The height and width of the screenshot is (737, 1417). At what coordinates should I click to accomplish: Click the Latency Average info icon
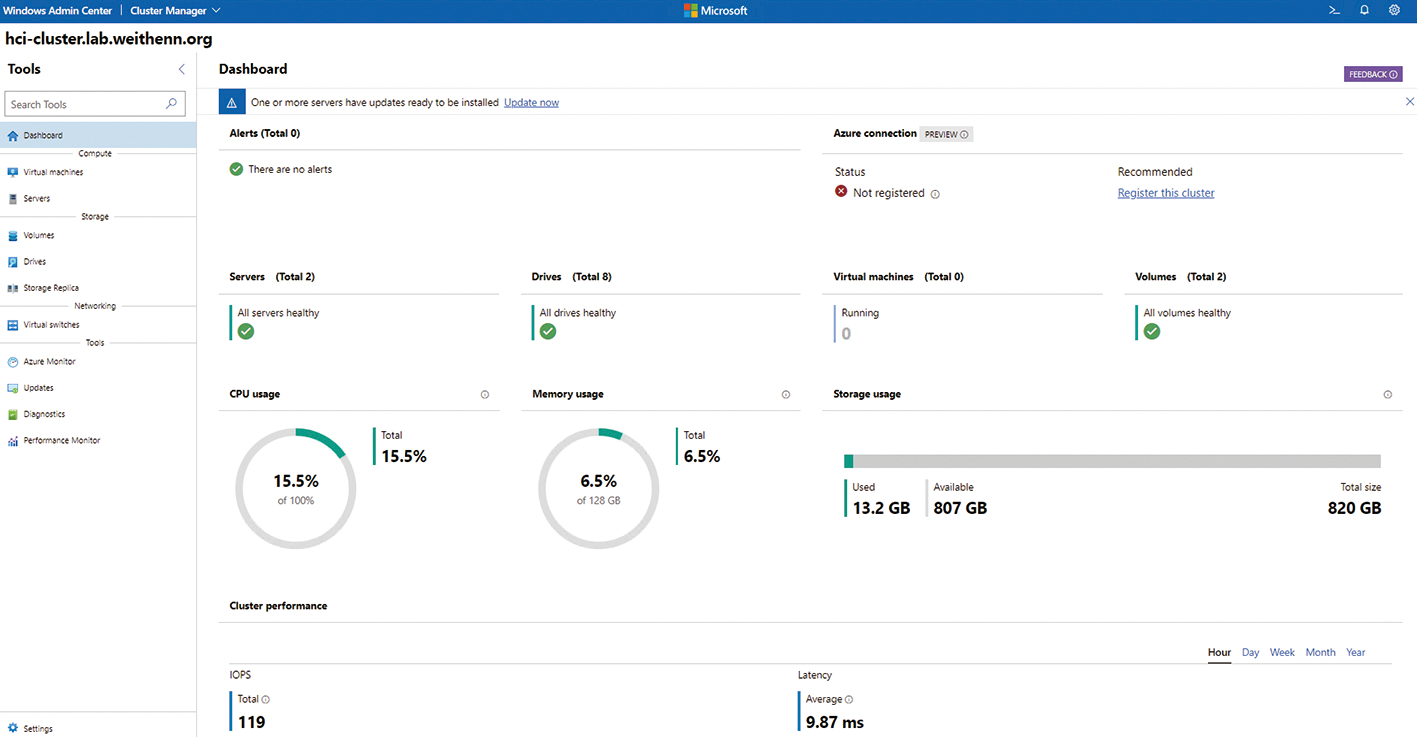[x=849, y=700]
